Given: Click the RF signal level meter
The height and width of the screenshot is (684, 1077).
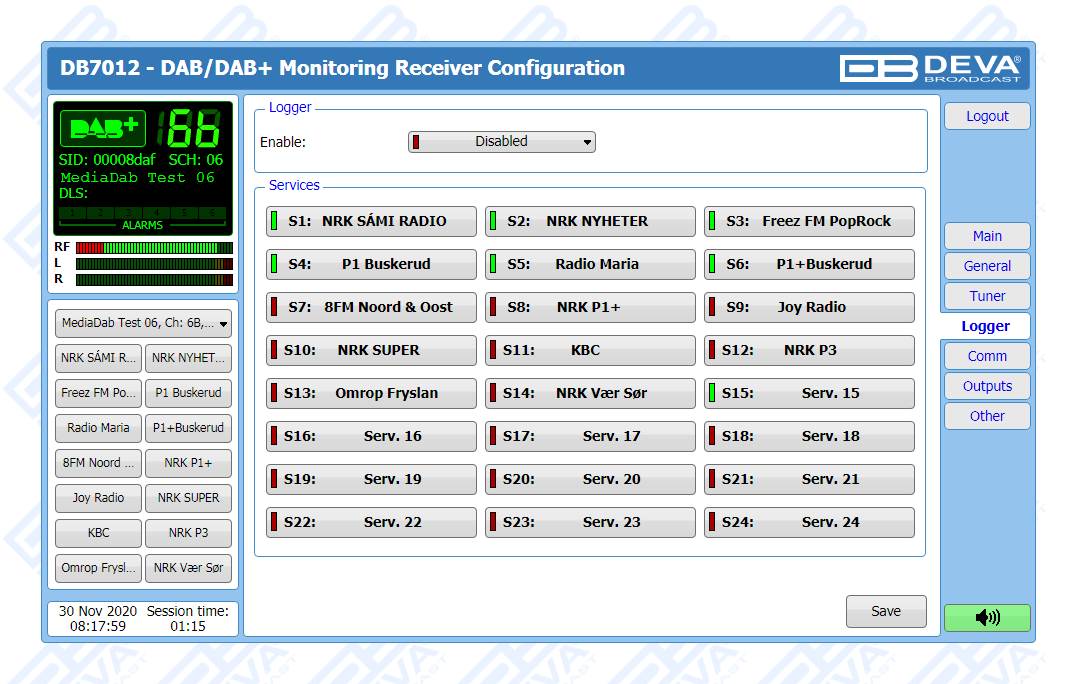Looking at the screenshot, I should tap(153, 248).
